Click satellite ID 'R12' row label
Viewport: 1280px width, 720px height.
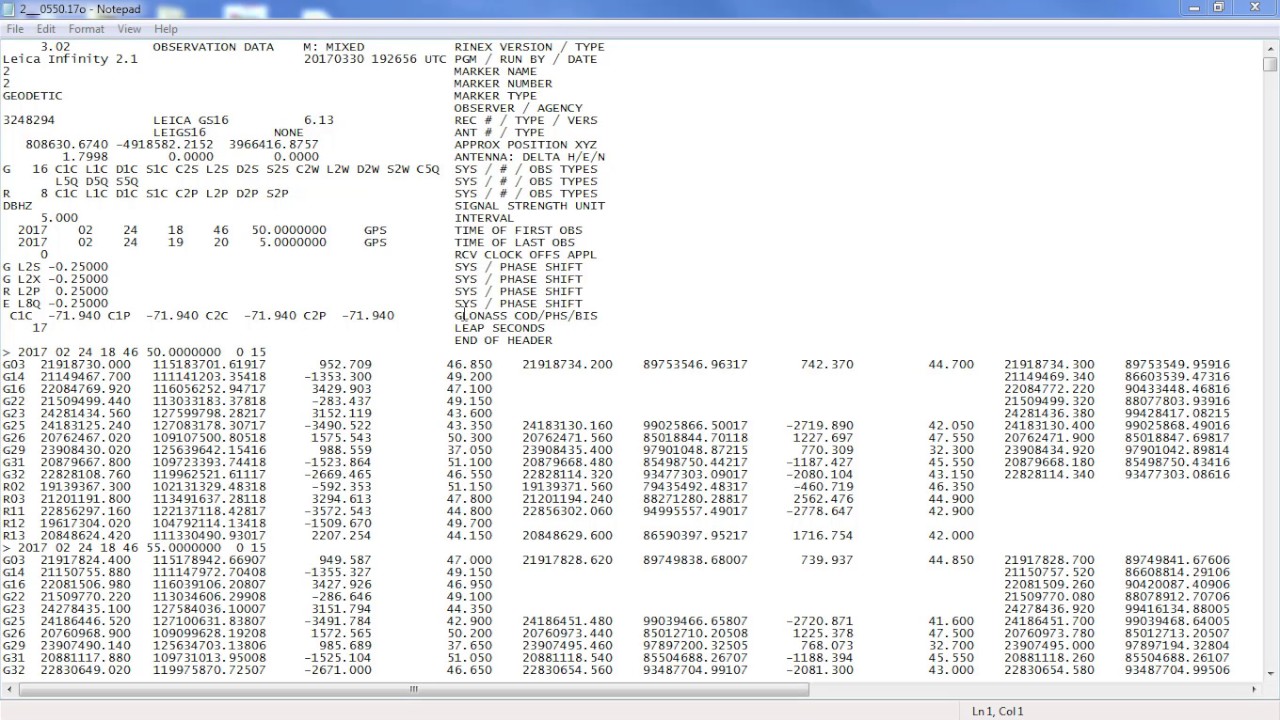13,523
